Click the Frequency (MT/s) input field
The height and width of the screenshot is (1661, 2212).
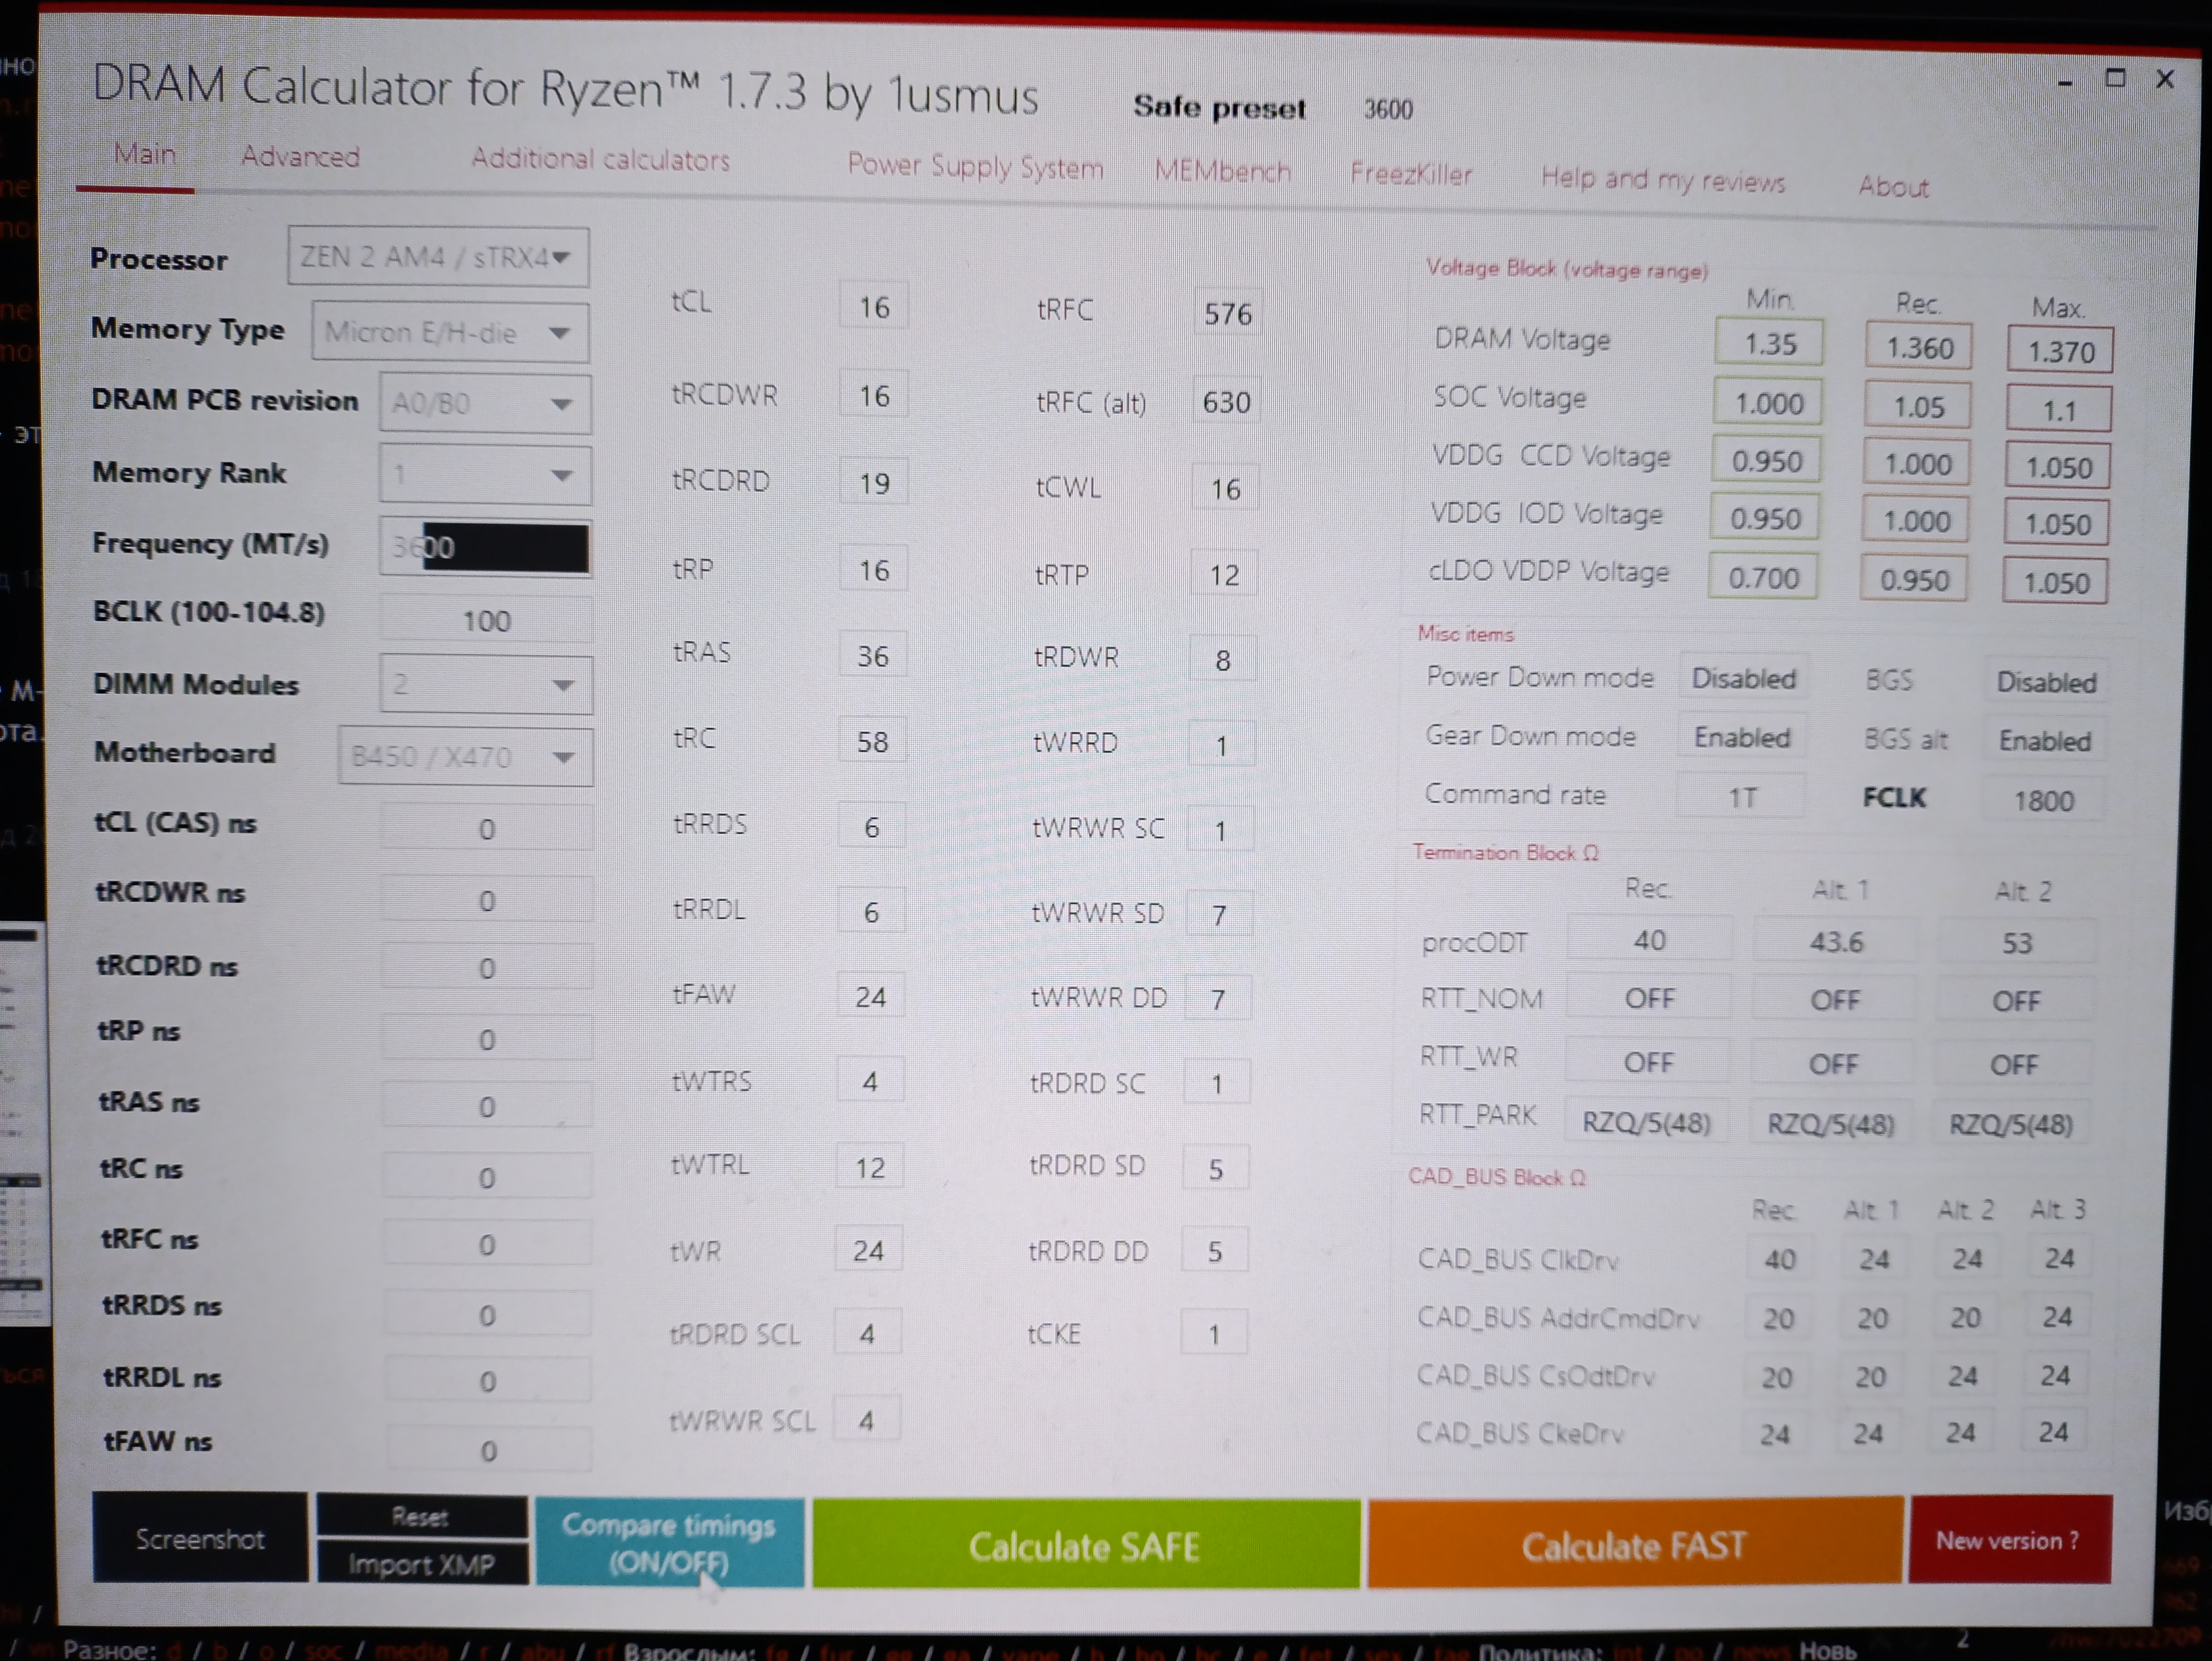[x=485, y=547]
